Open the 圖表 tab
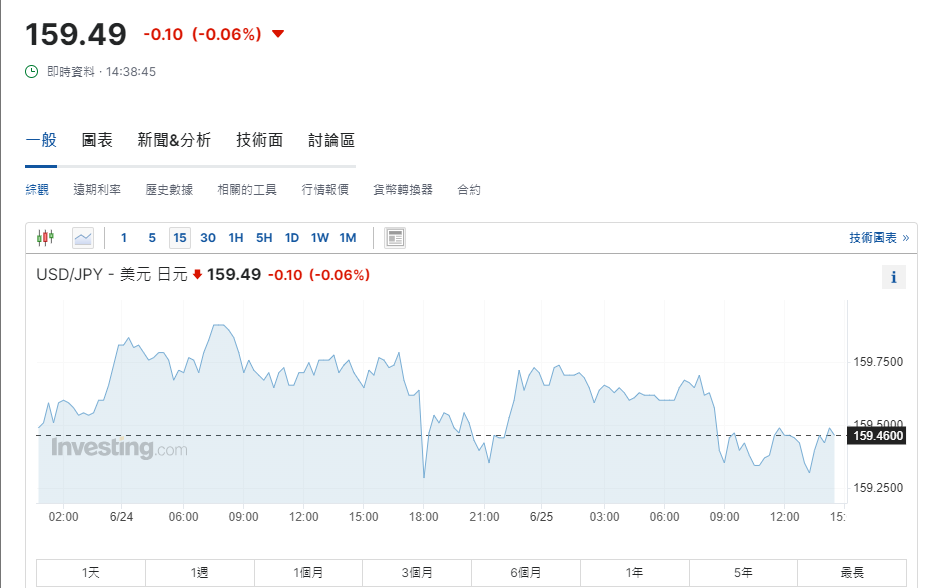The height and width of the screenshot is (588, 933). 97,141
